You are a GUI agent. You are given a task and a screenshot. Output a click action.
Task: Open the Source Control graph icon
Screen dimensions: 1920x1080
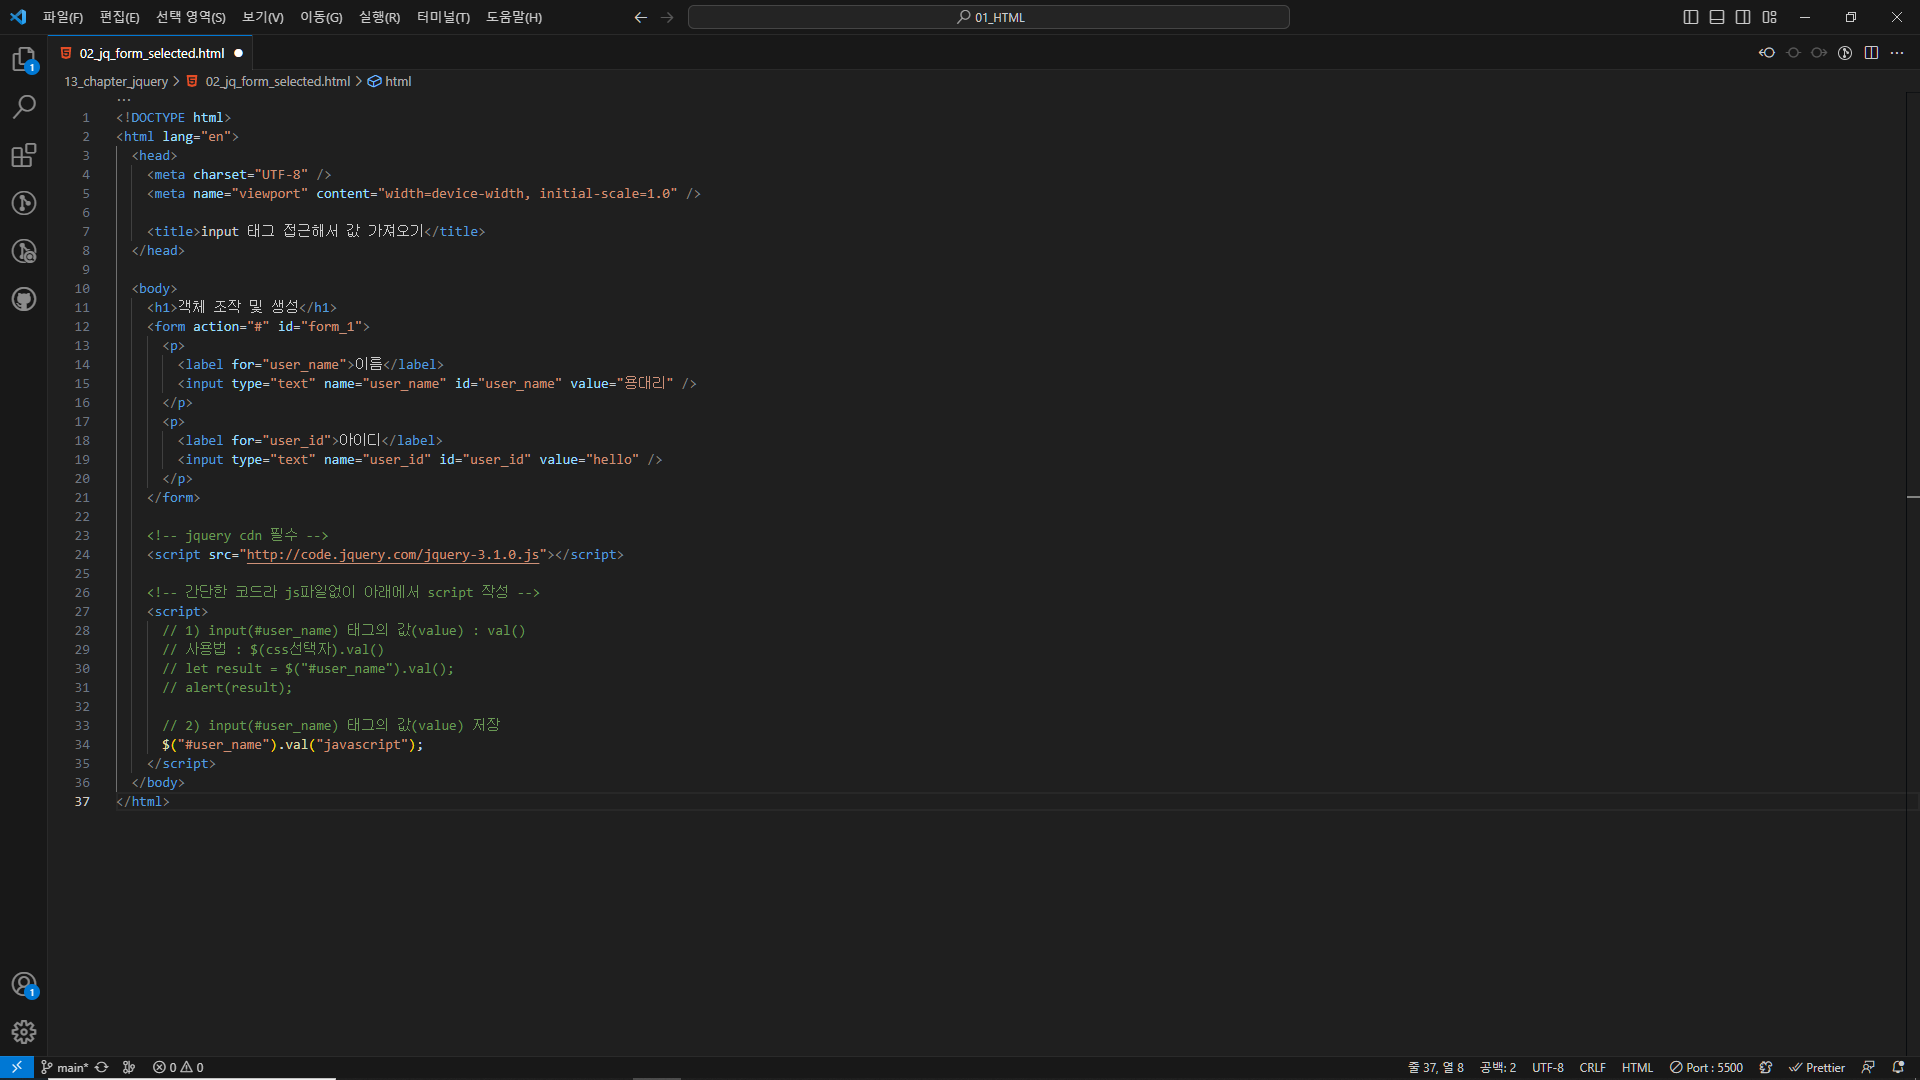(24, 203)
